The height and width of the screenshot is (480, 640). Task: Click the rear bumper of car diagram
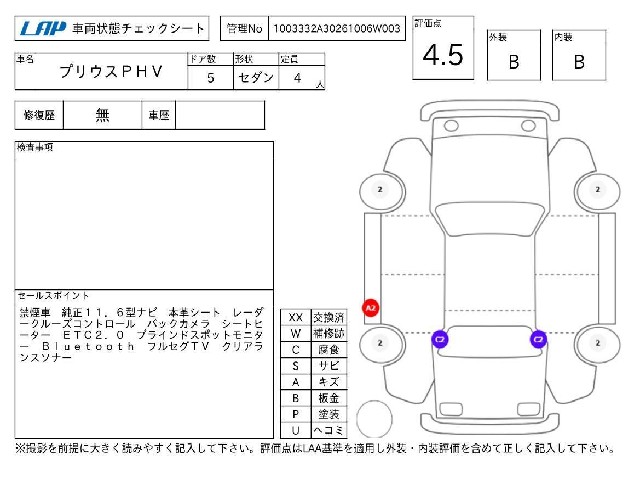(490, 424)
